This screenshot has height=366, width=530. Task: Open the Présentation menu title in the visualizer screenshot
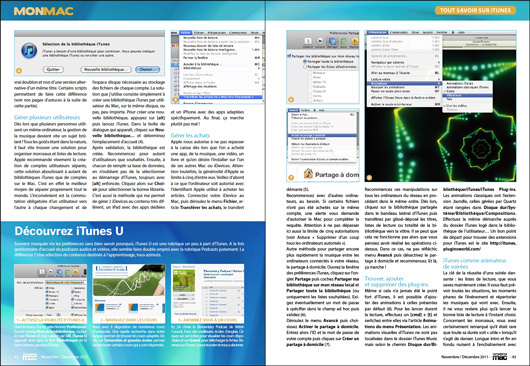[x=378, y=32]
